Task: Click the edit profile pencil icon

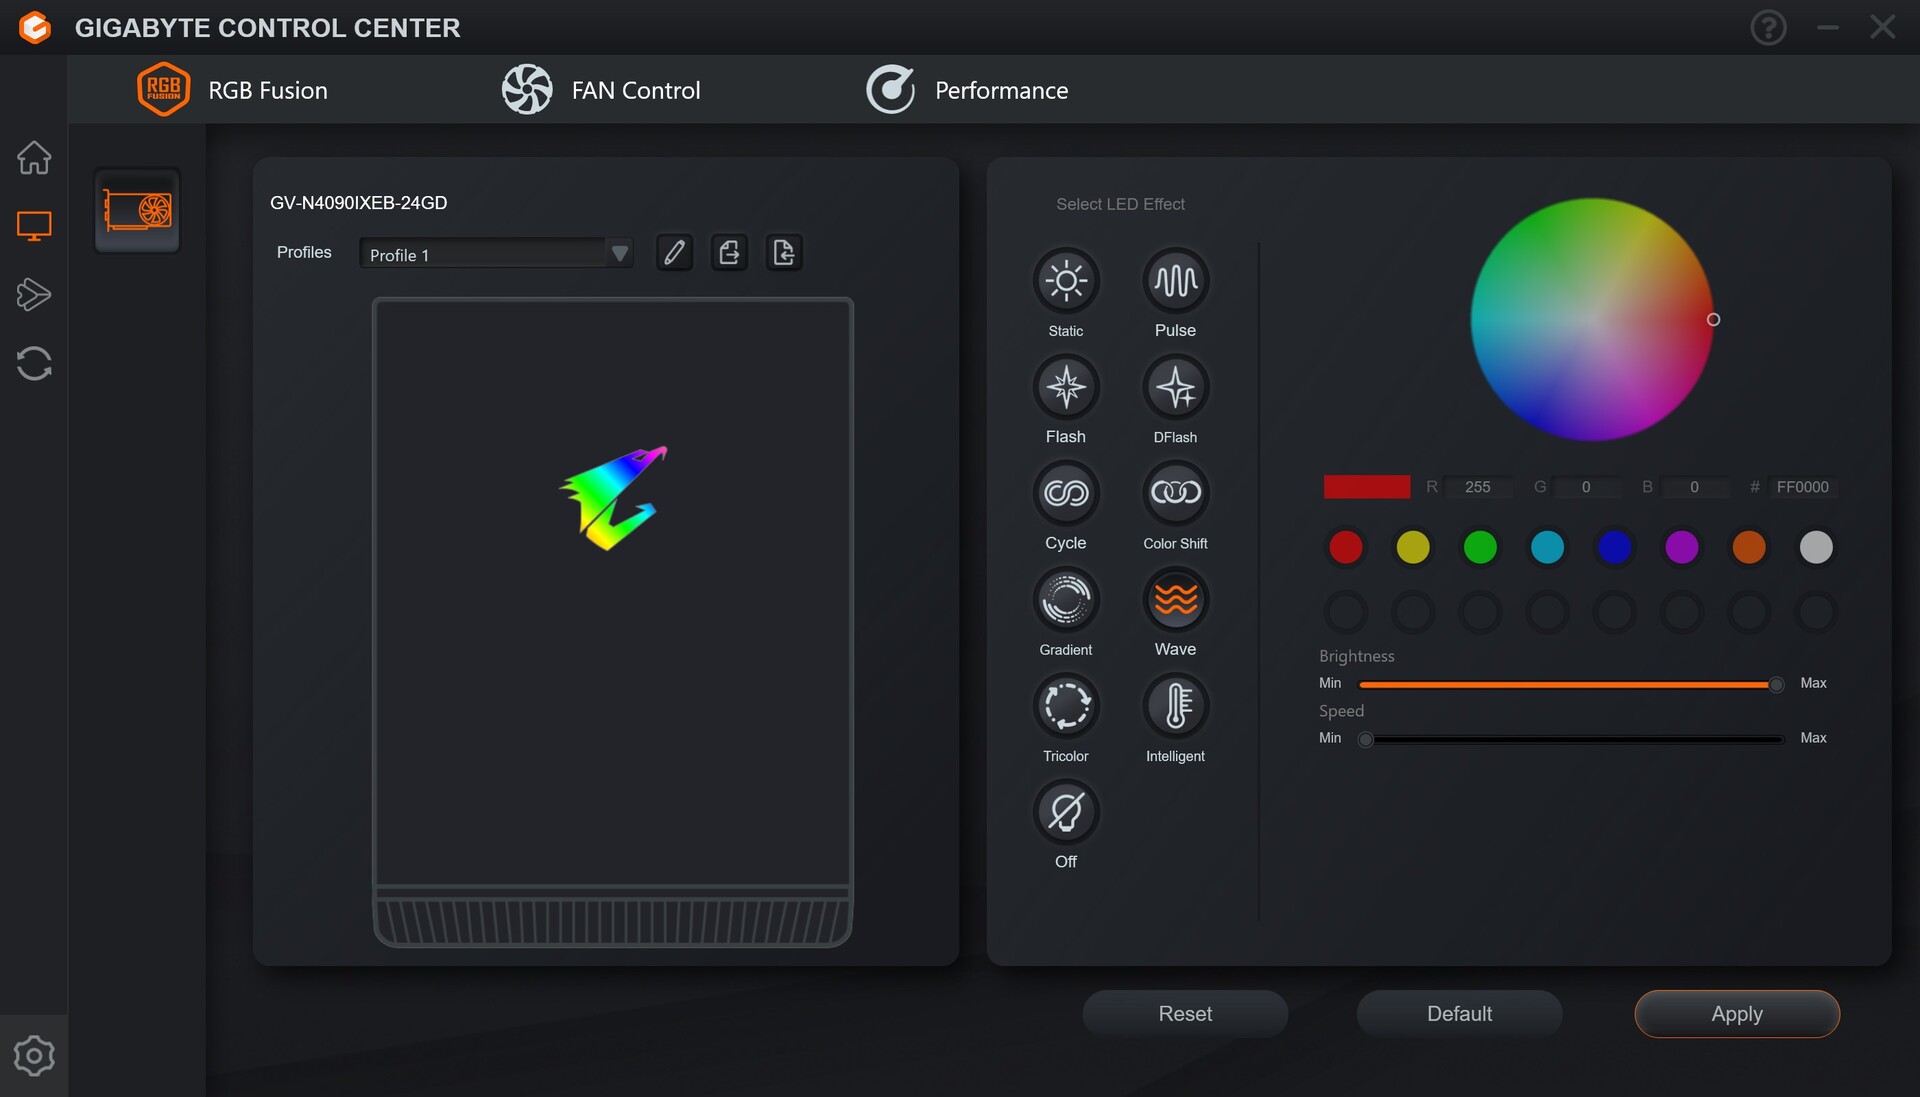Action: 675,253
